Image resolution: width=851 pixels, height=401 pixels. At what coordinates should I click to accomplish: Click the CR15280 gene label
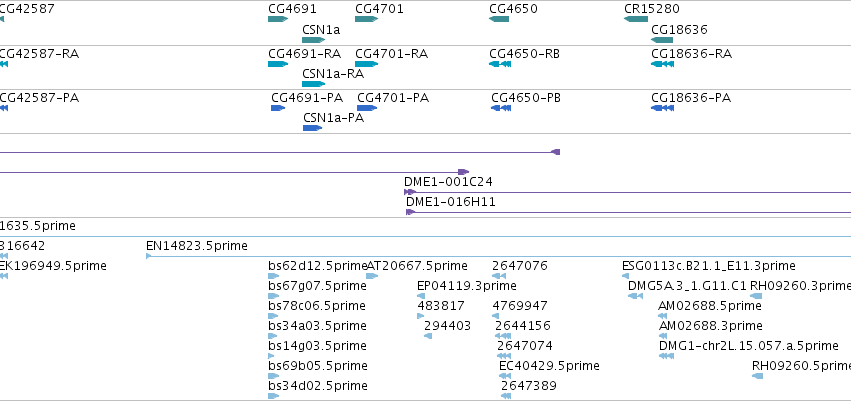[652, 9]
